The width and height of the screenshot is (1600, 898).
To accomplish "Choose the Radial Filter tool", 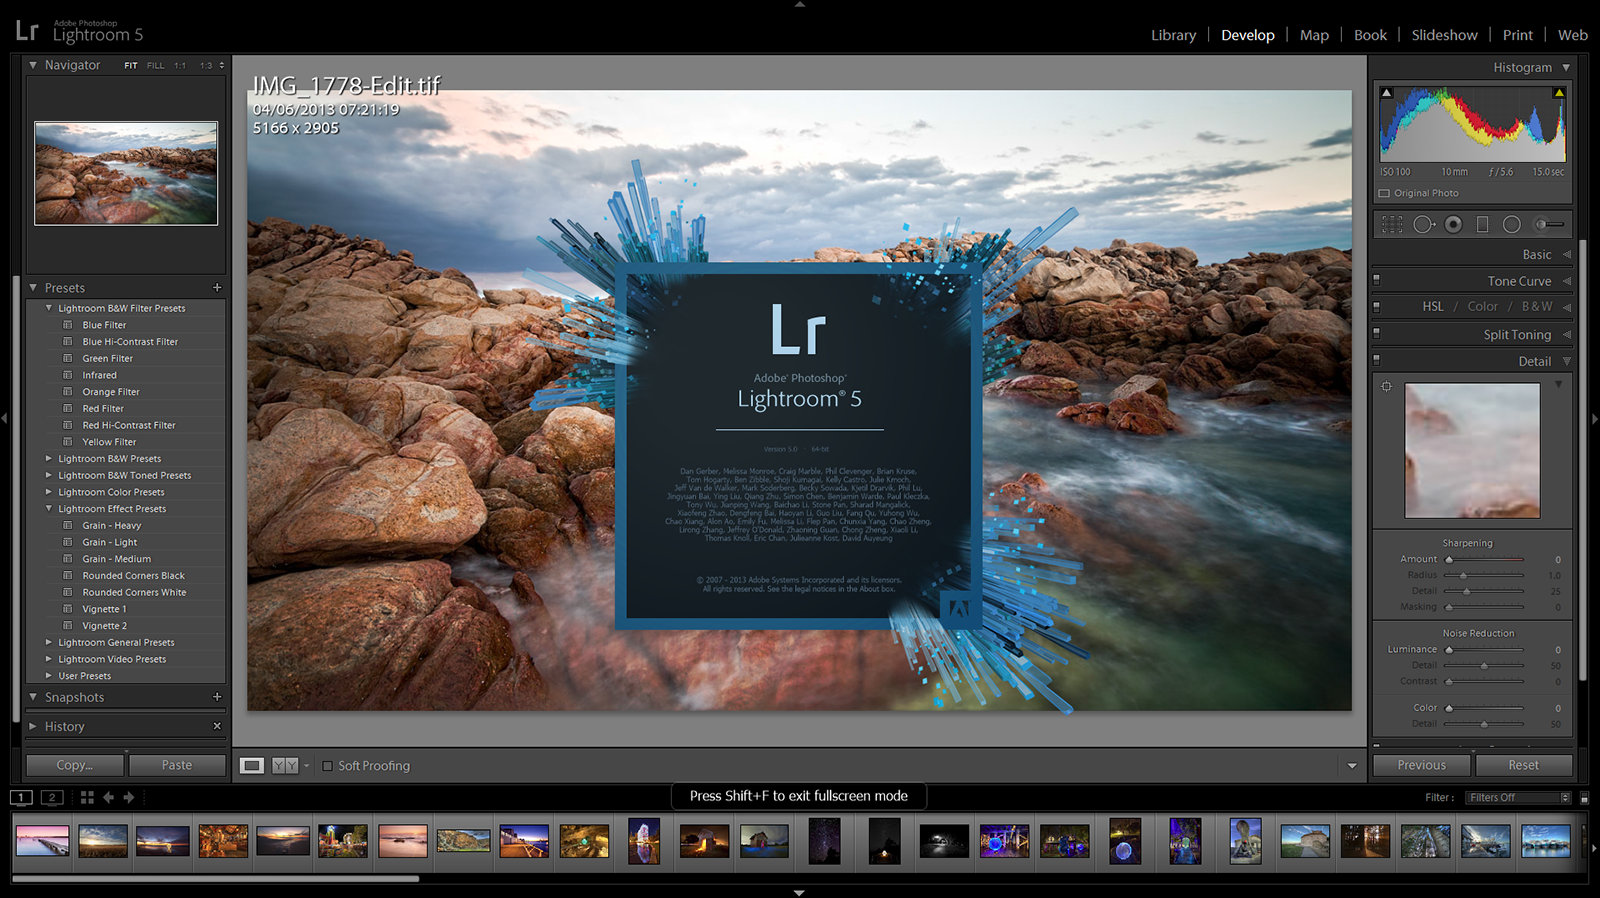I will 1512,225.
